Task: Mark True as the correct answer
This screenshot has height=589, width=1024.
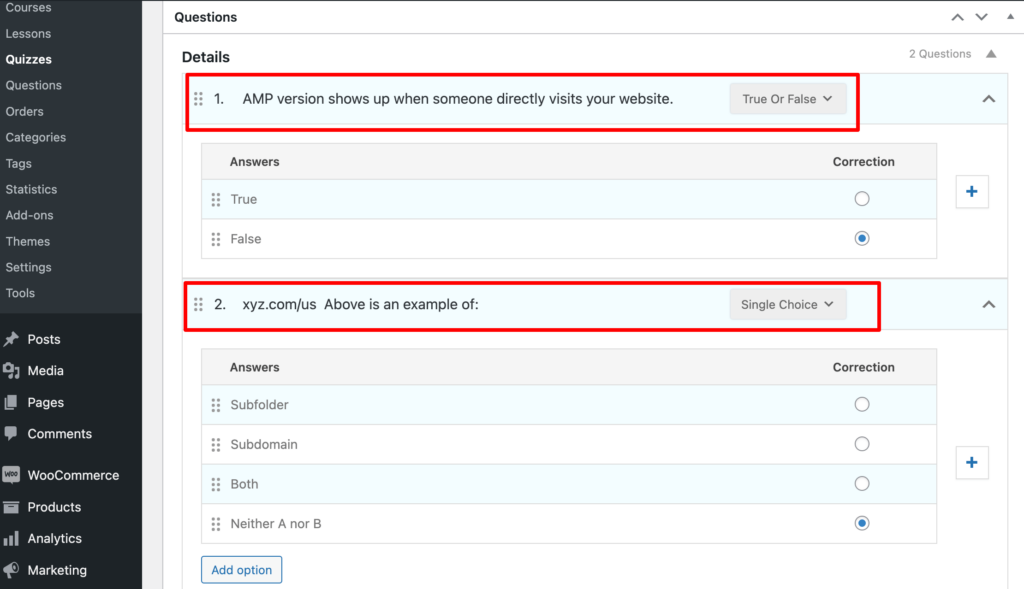Action: (x=862, y=199)
